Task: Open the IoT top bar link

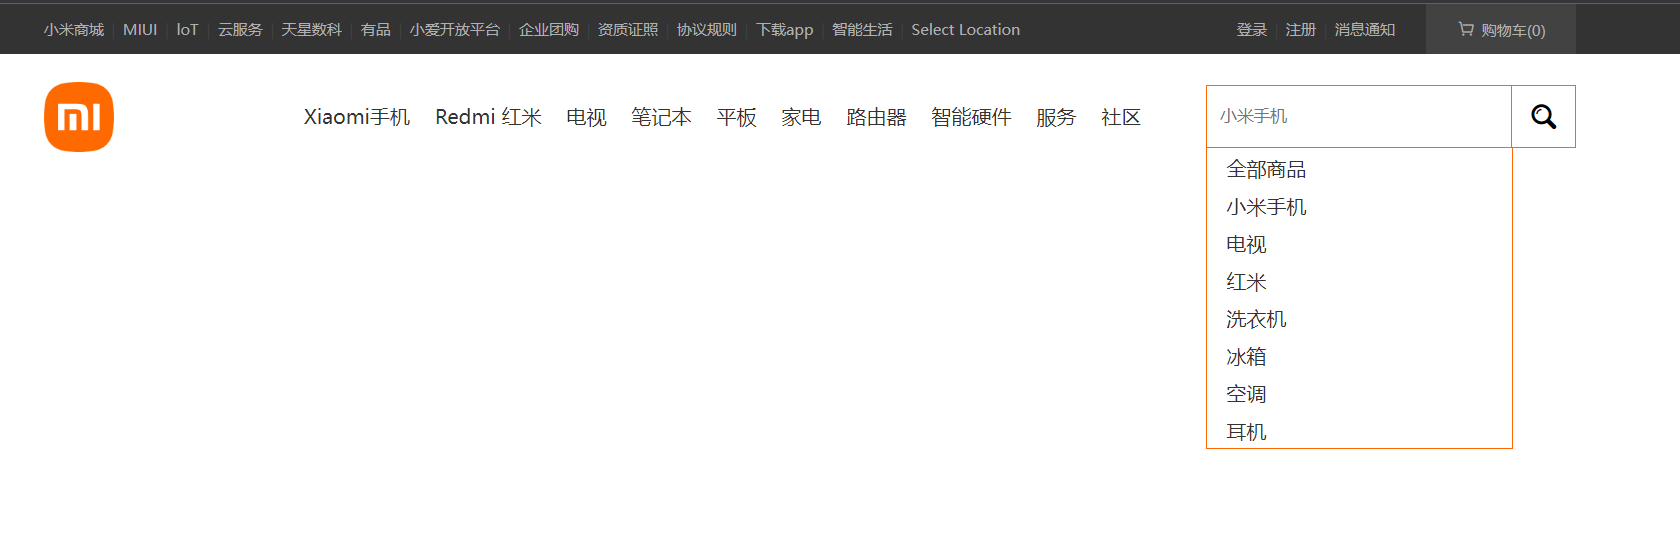Action: pyautogui.click(x=188, y=30)
